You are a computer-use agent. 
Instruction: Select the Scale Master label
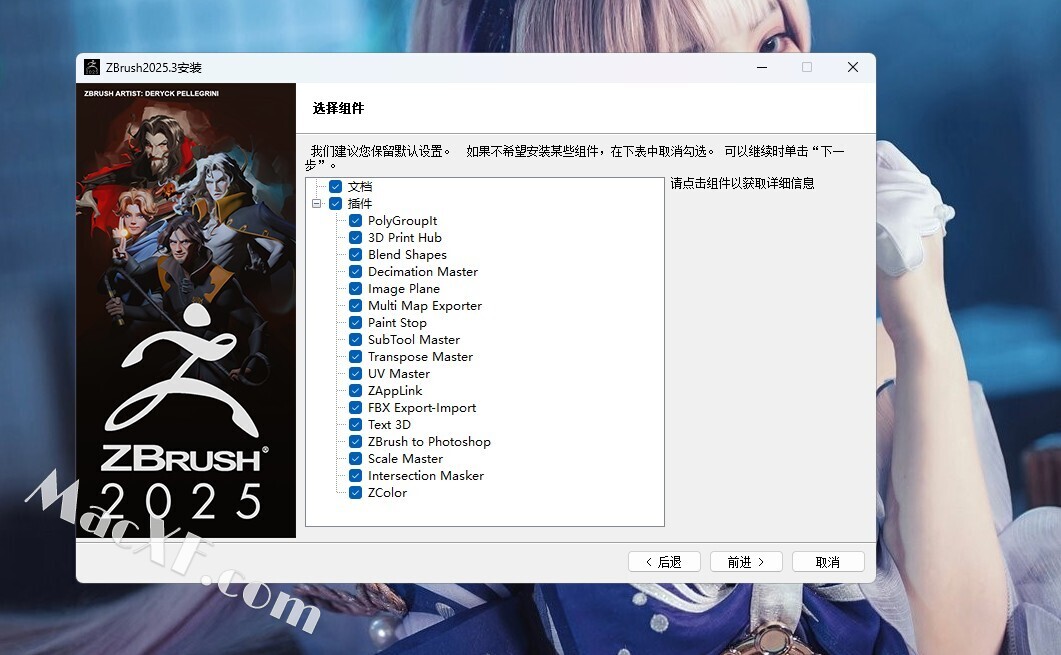405,458
